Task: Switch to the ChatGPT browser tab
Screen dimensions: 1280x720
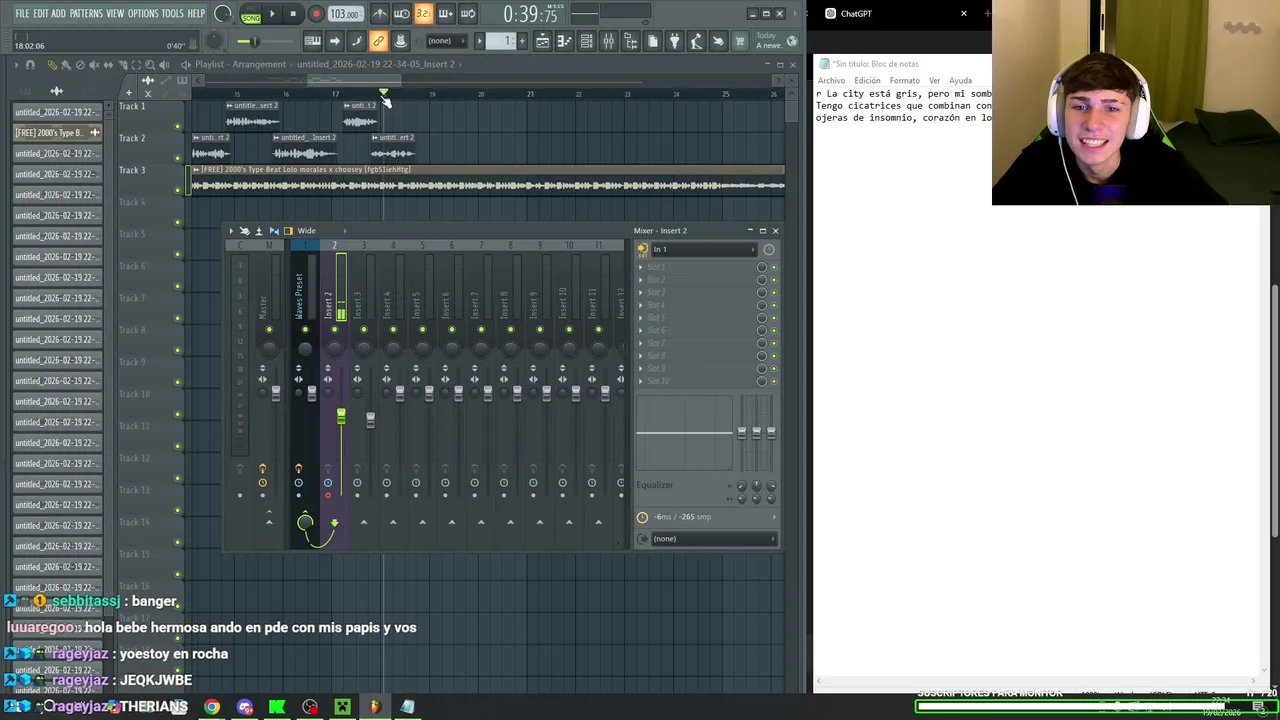Action: tap(856, 14)
